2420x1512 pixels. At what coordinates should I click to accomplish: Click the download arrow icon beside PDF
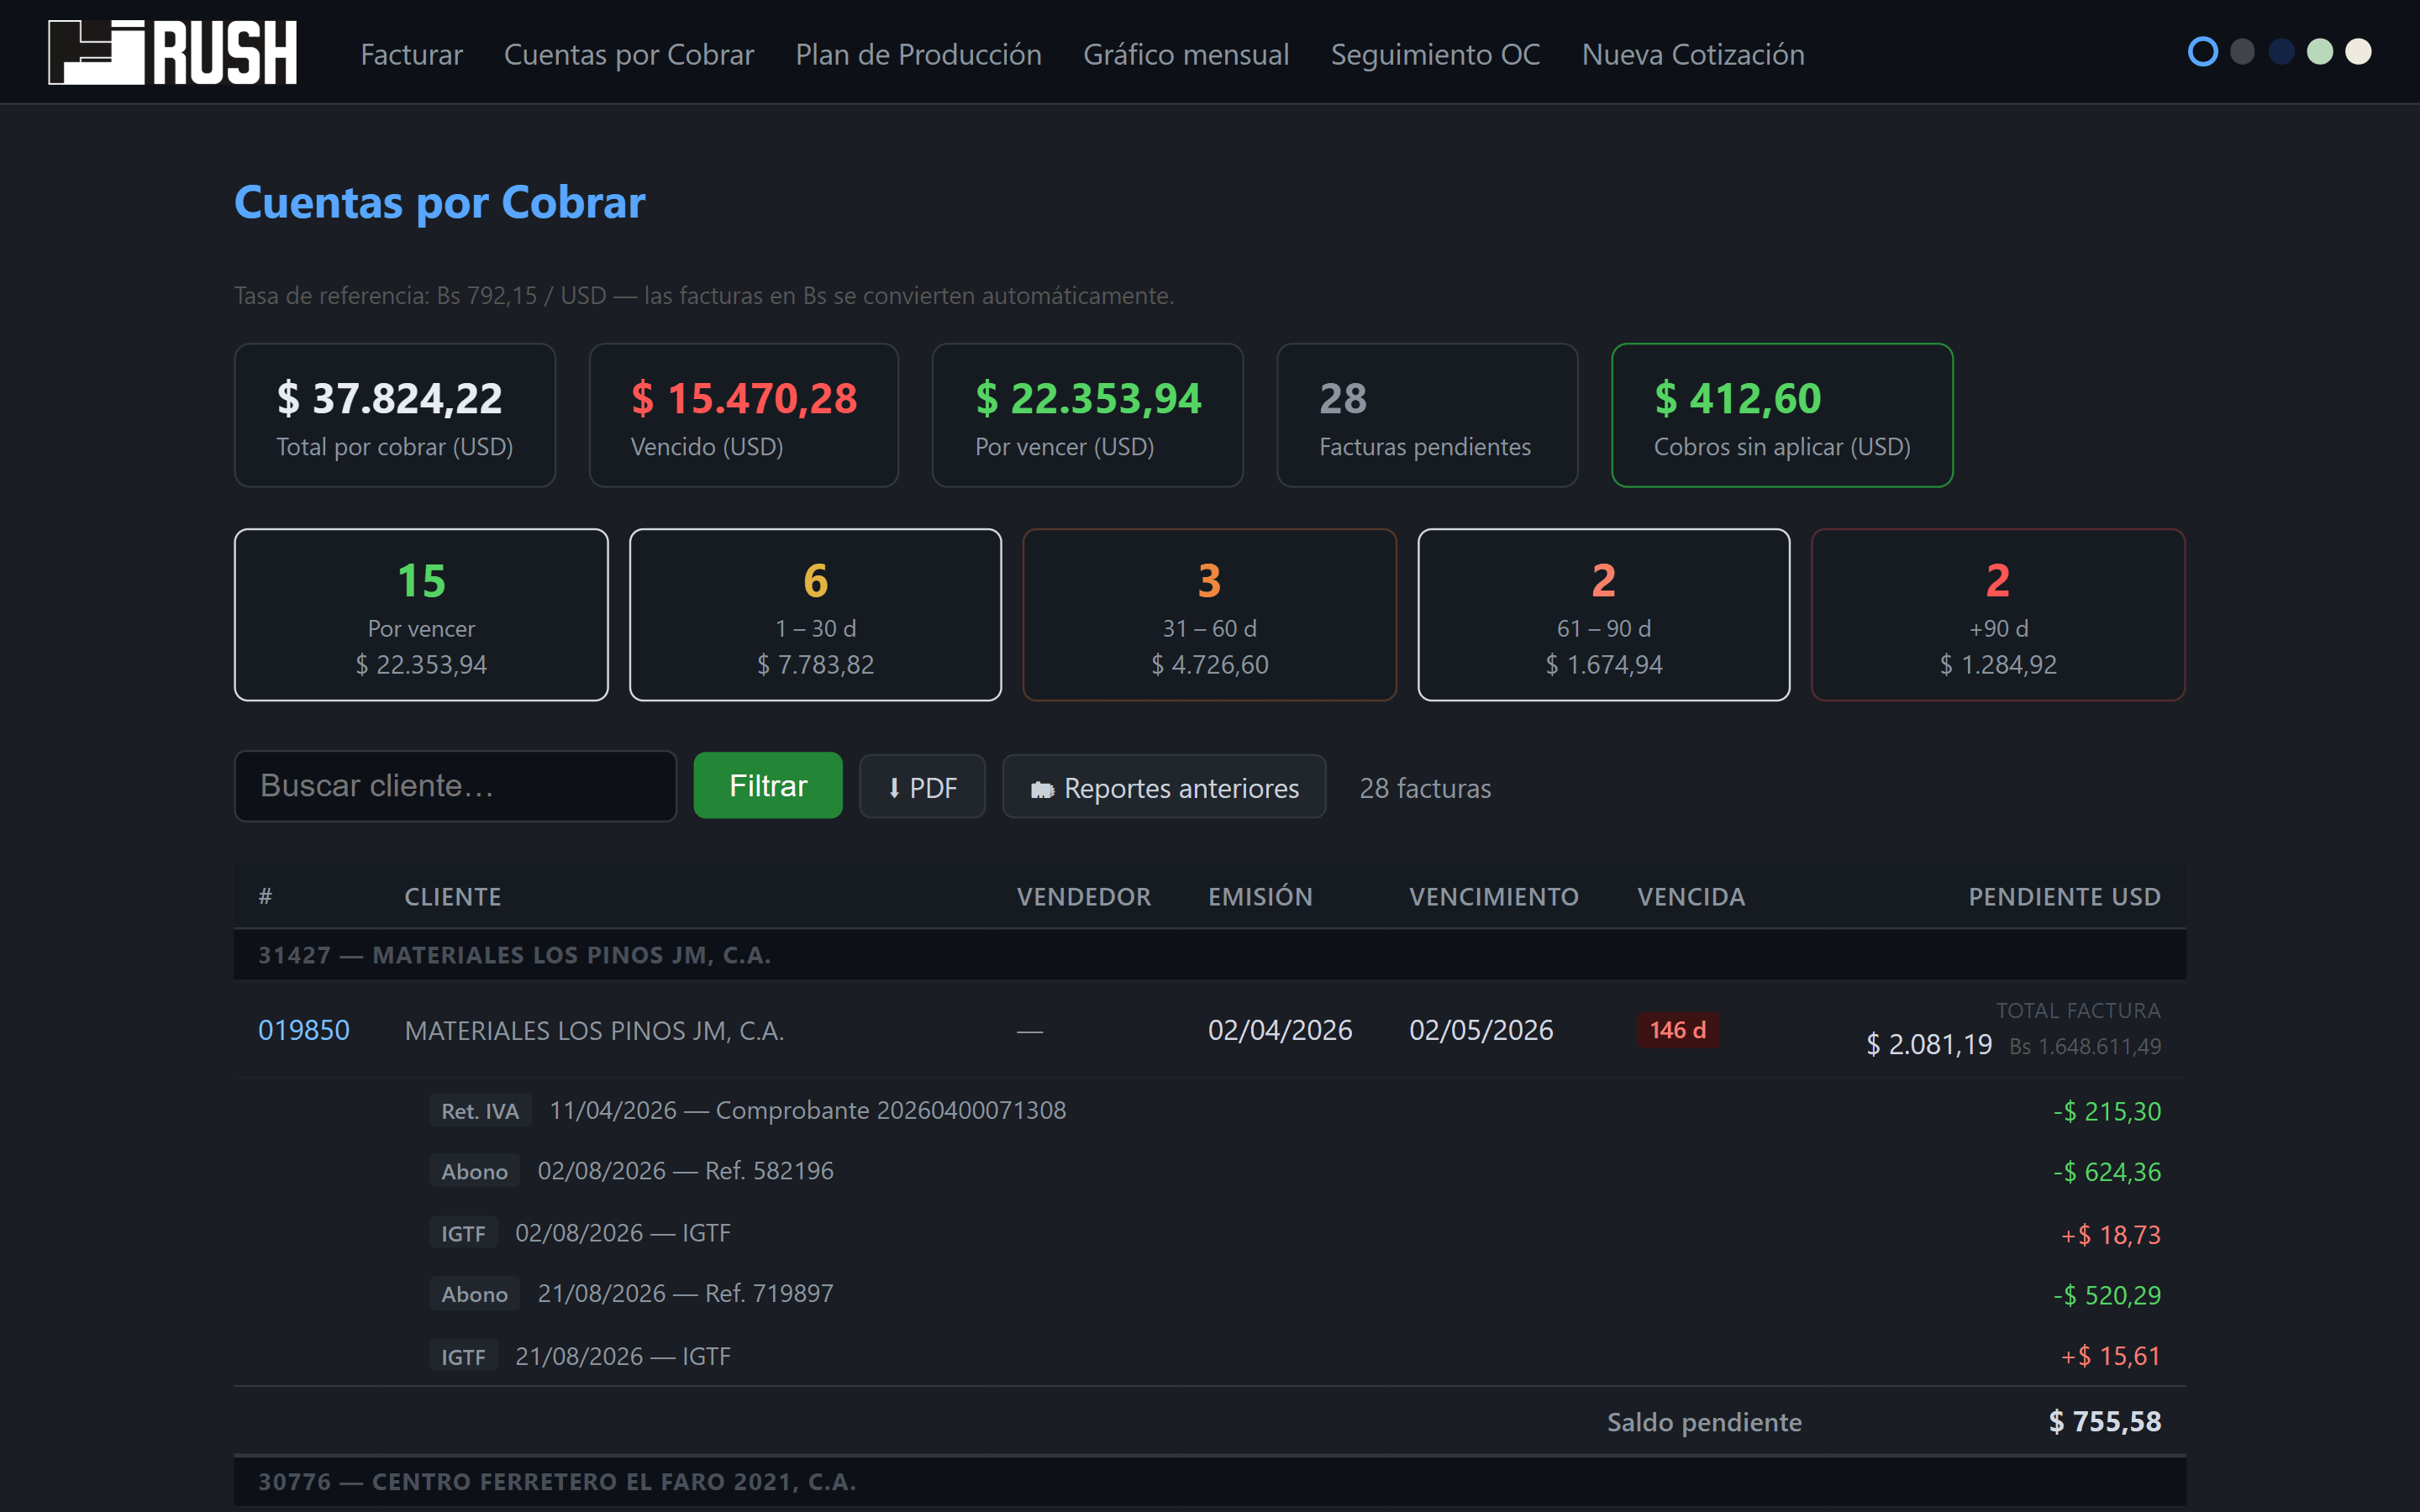pos(894,789)
